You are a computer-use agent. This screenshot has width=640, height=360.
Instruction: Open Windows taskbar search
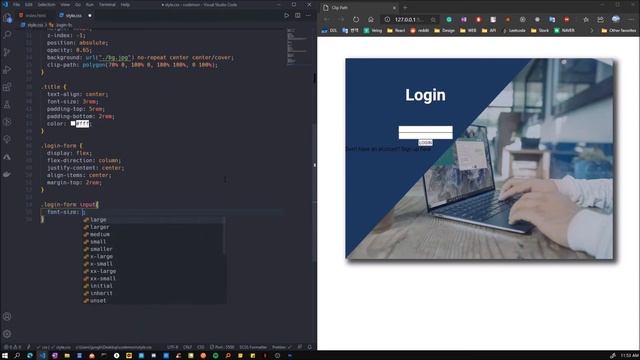pos(17,356)
